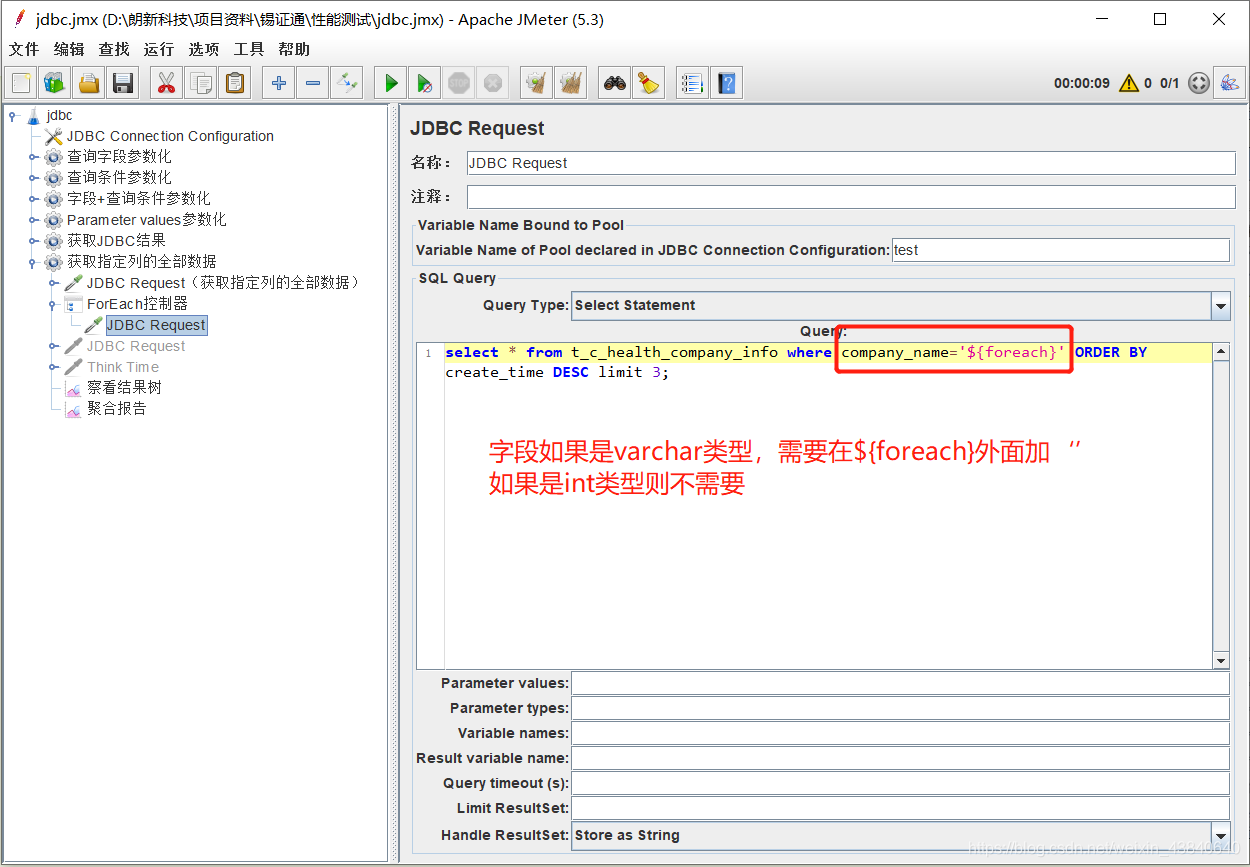Select JDBC Connection Configuration in tree
This screenshot has width=1250, height=867.
170,136
